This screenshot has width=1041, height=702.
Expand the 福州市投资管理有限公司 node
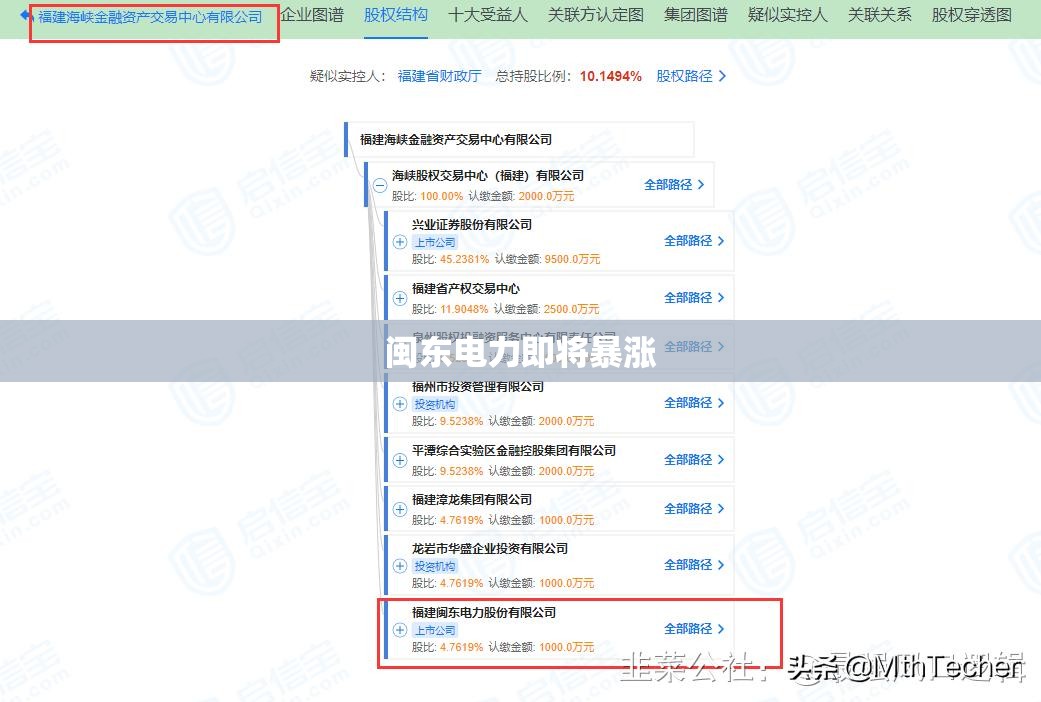(x=400, y=404)
